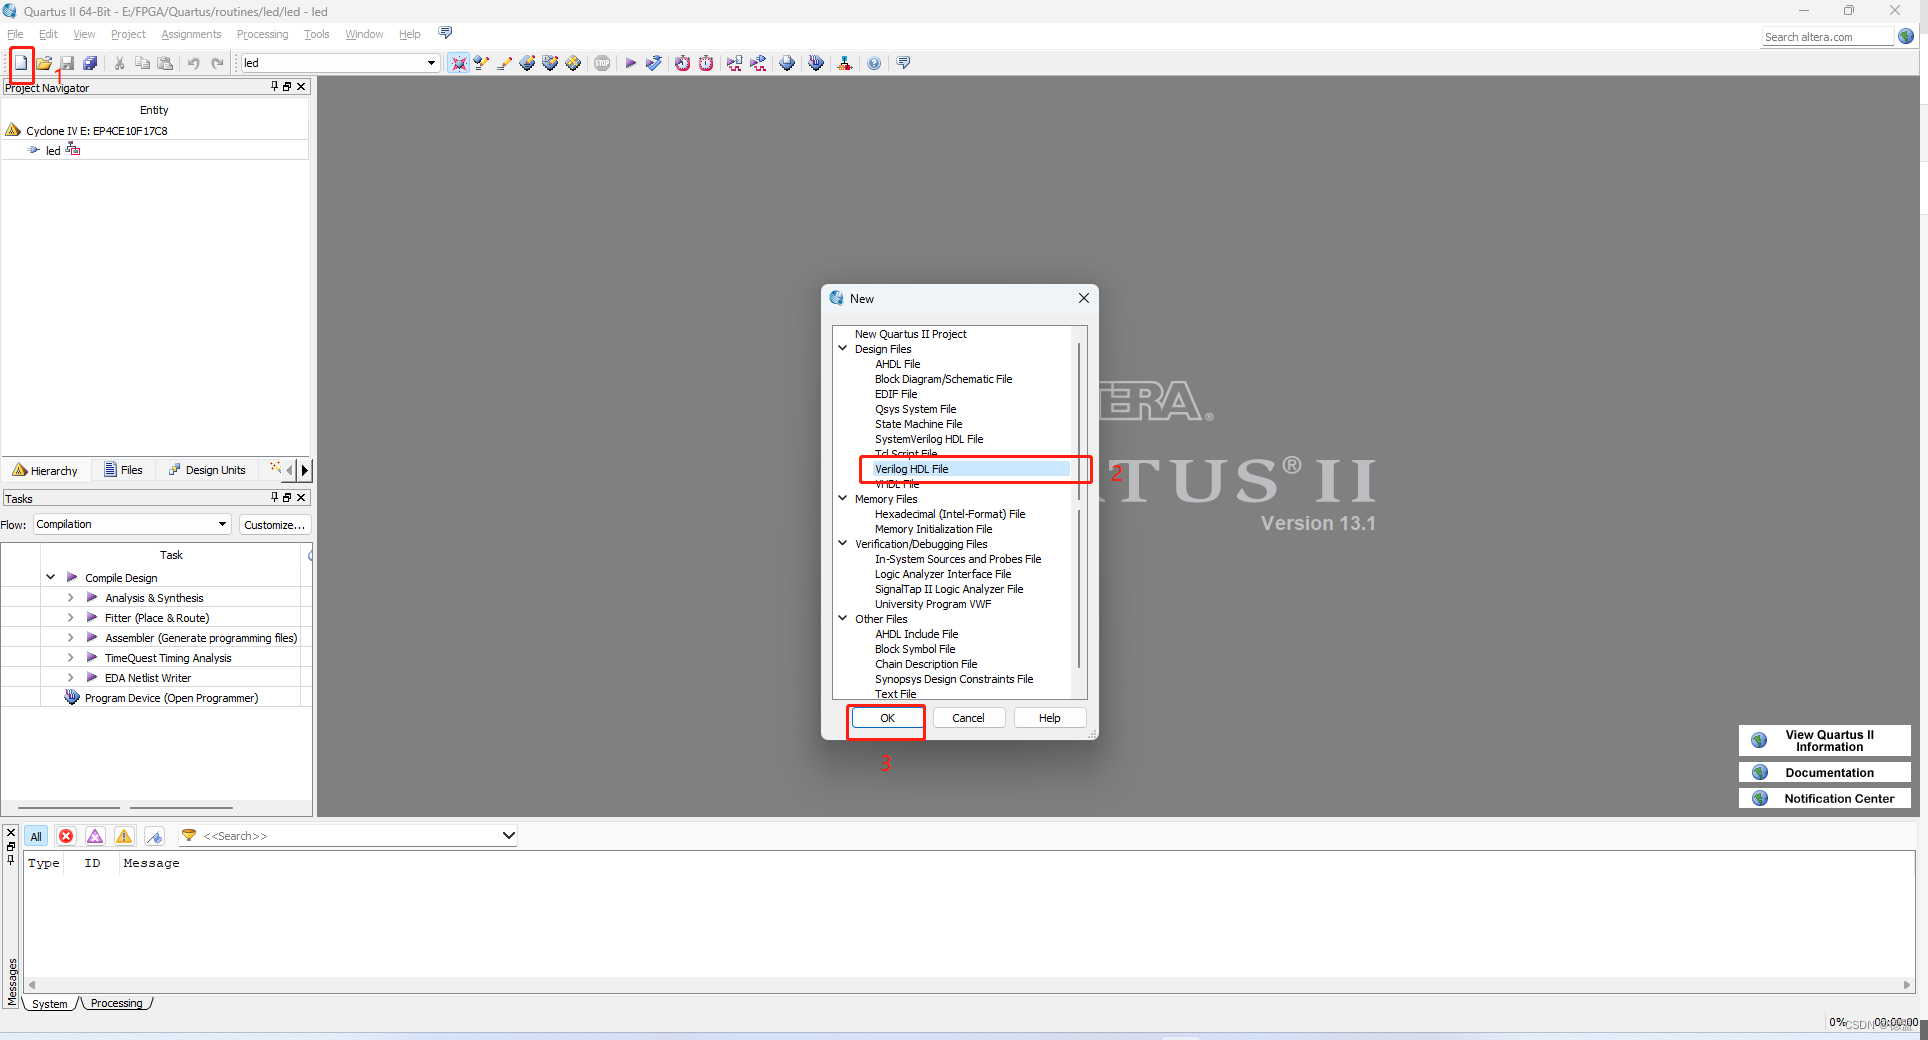Viewport: 1928px width, 1040px height.
Task: Click Help in the New dialog
Action: (1049, 718)
